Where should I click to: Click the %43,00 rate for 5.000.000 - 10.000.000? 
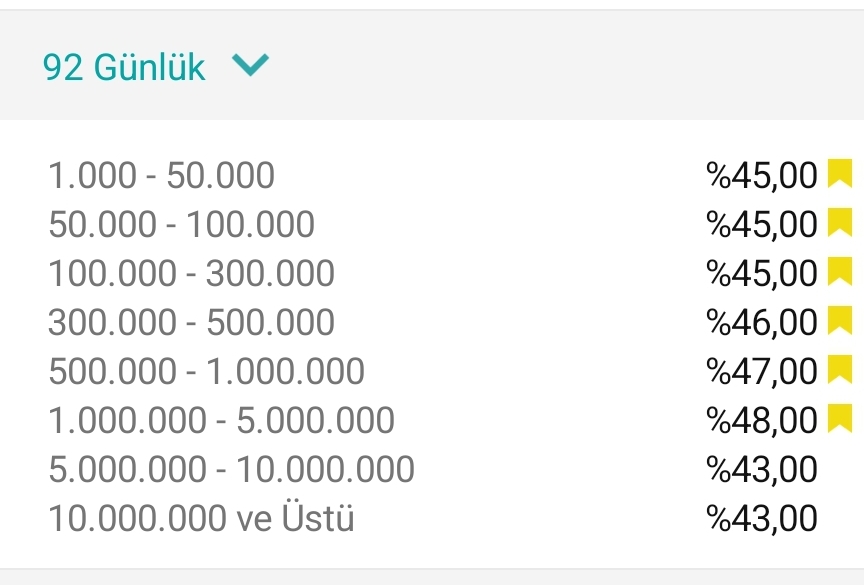click(x=762, y=470)
